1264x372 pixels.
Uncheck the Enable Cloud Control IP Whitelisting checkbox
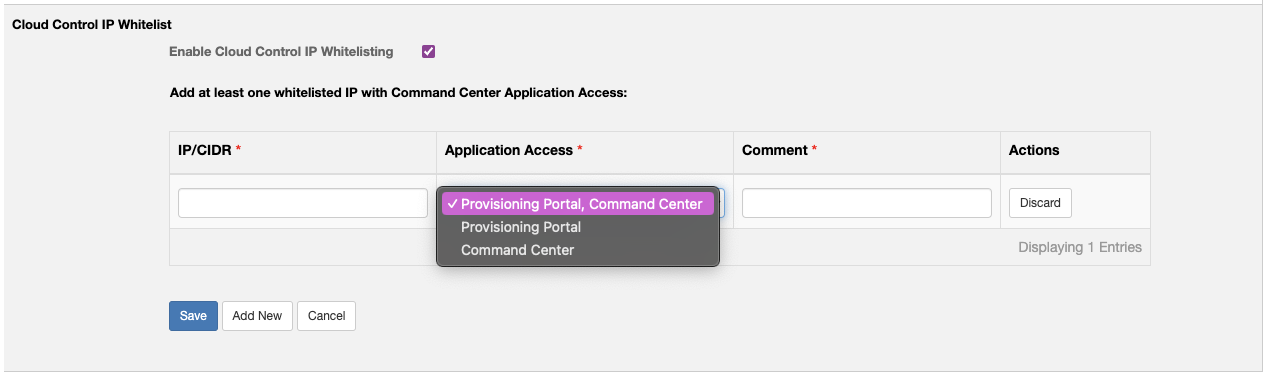tap(429, 51)
